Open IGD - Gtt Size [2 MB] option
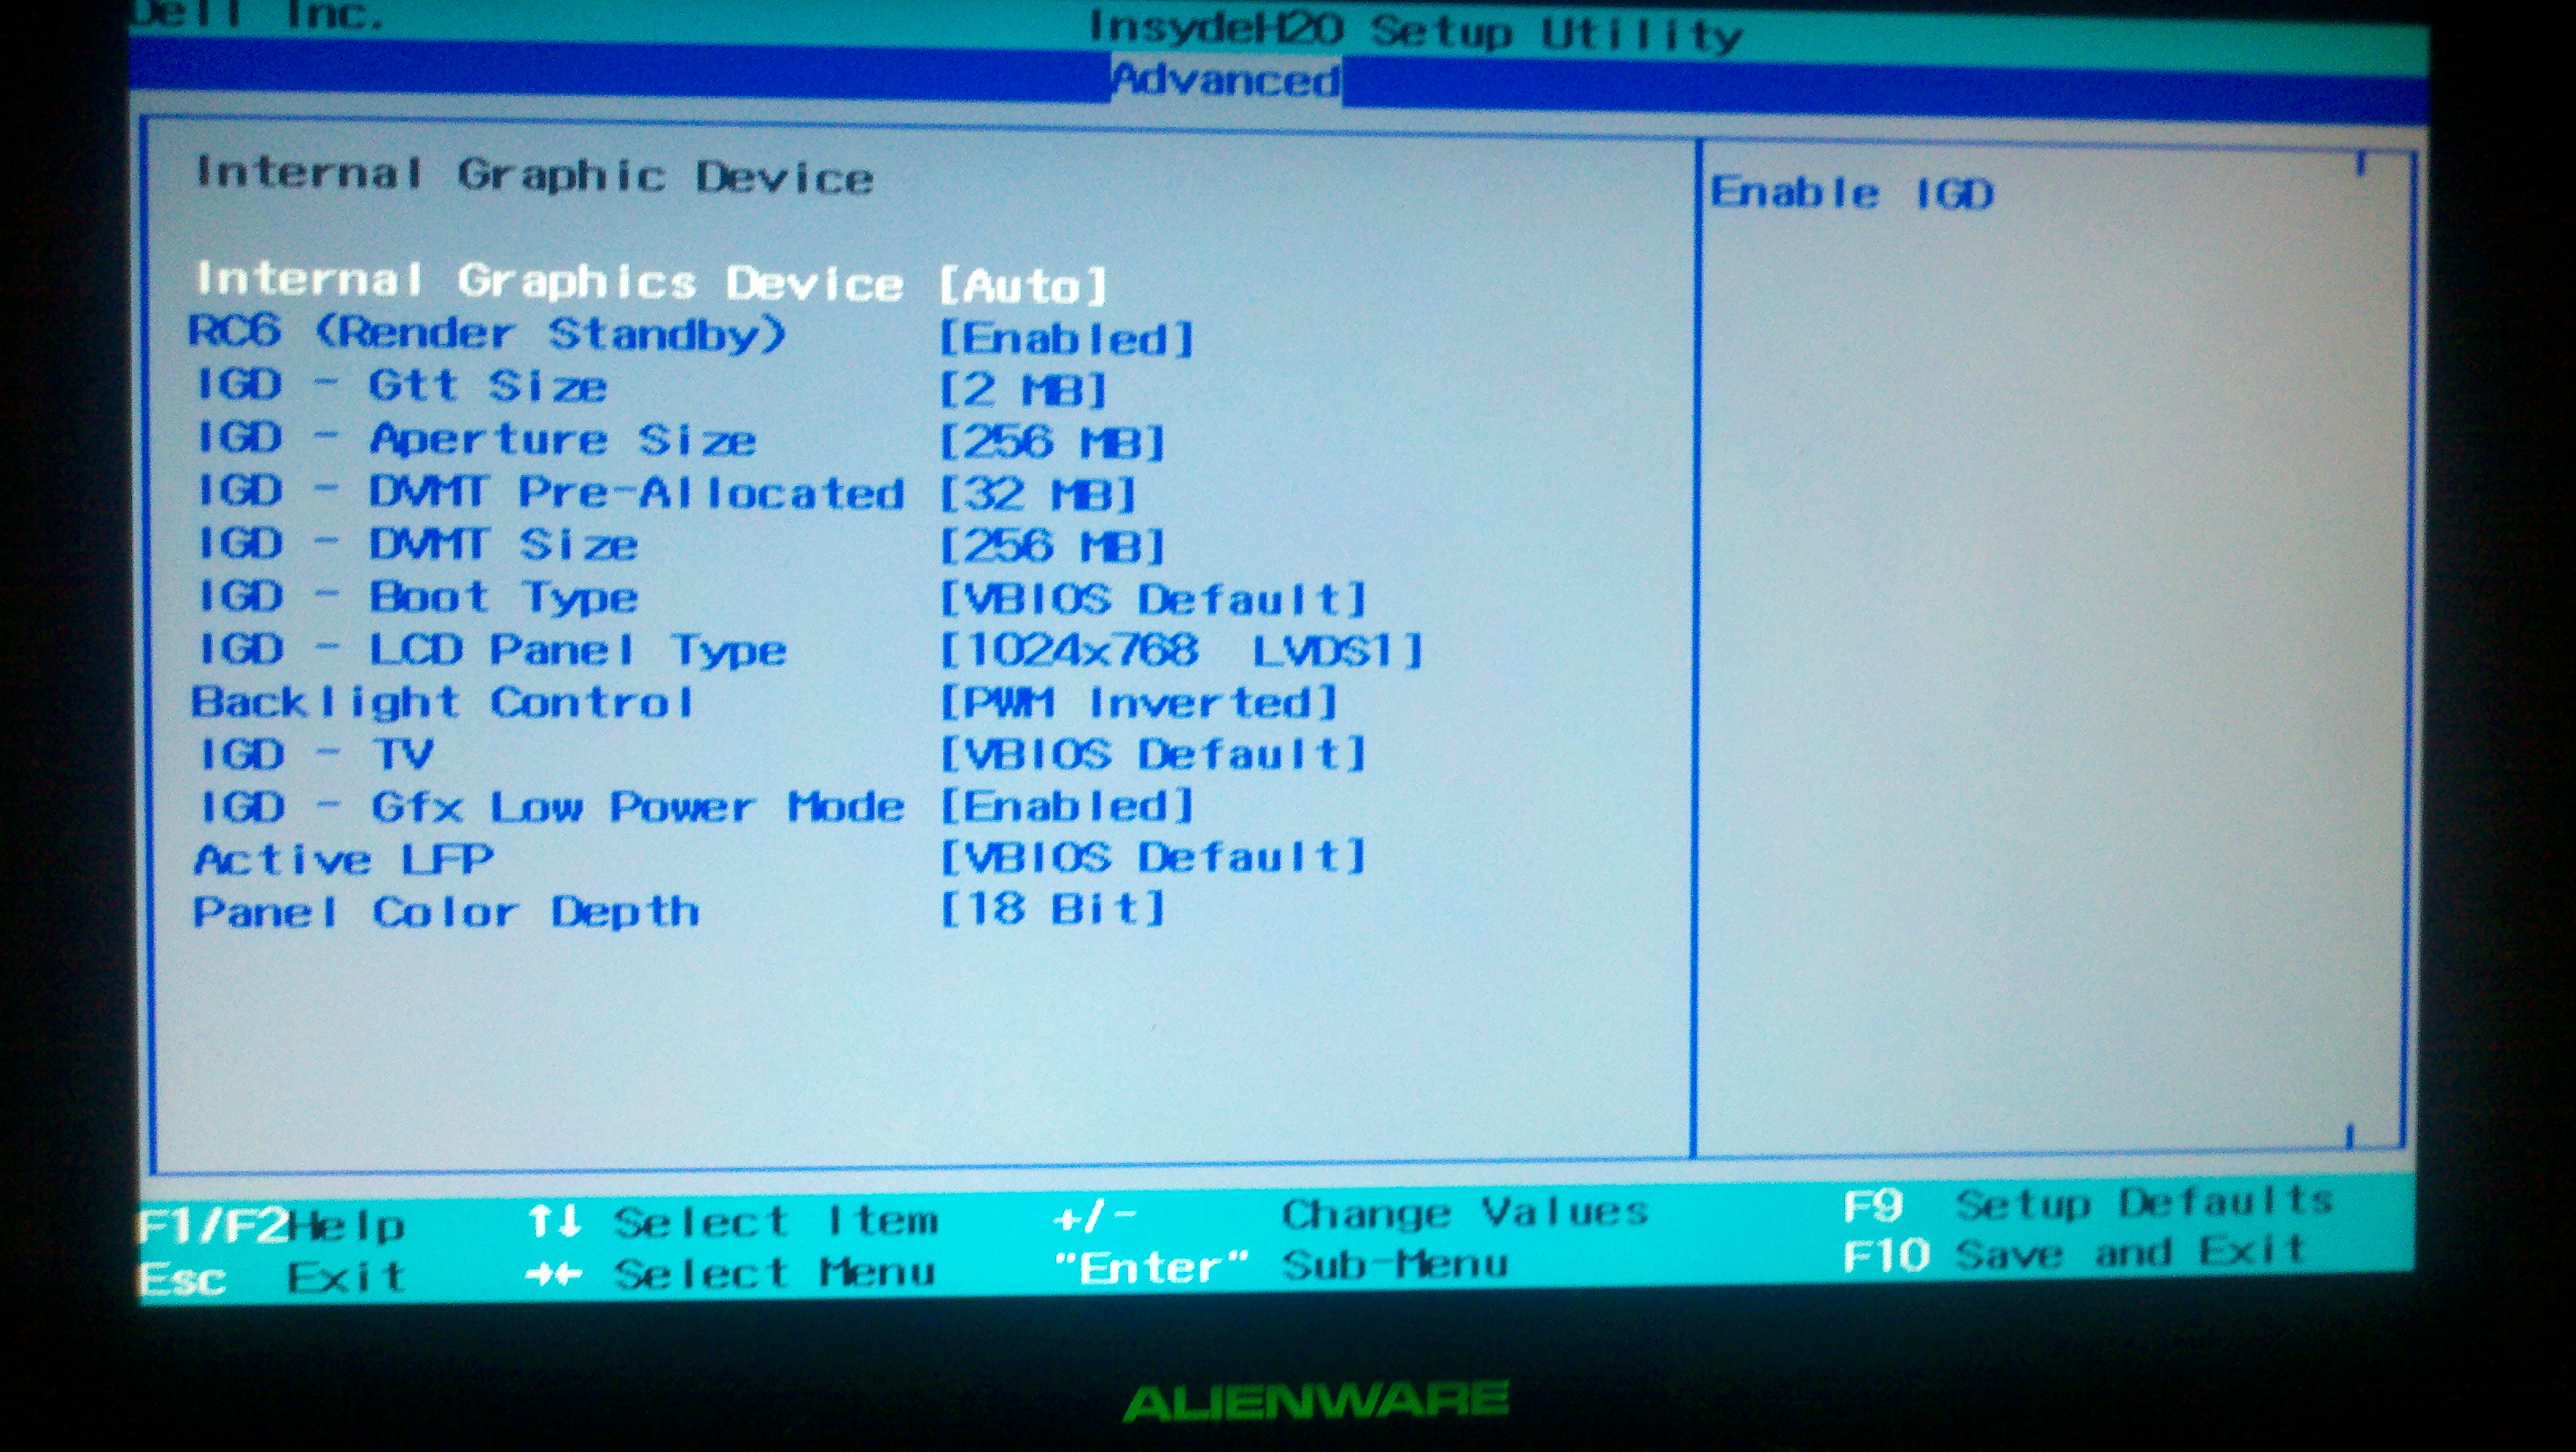The width and height of the screenshot is (2576, 1452). [x=1023, y=389]
